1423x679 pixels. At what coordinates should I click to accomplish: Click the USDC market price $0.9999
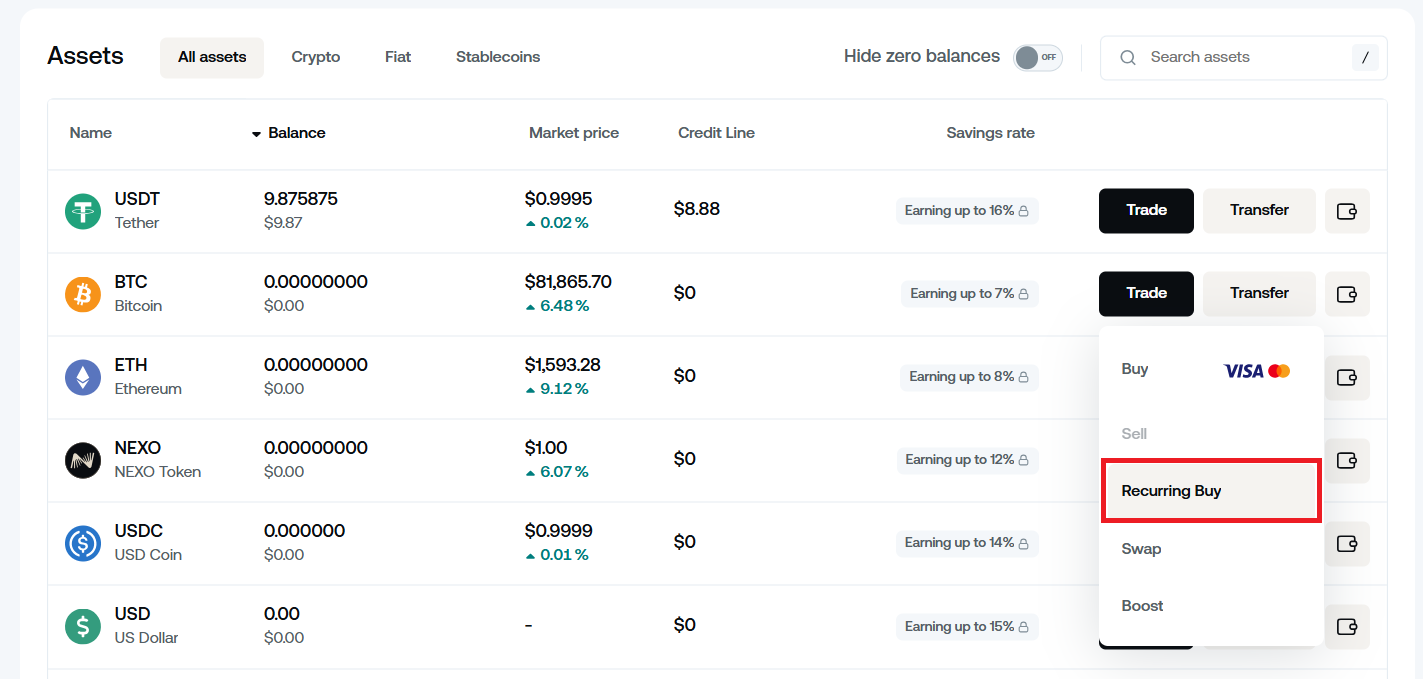click(x=558, y=531)
